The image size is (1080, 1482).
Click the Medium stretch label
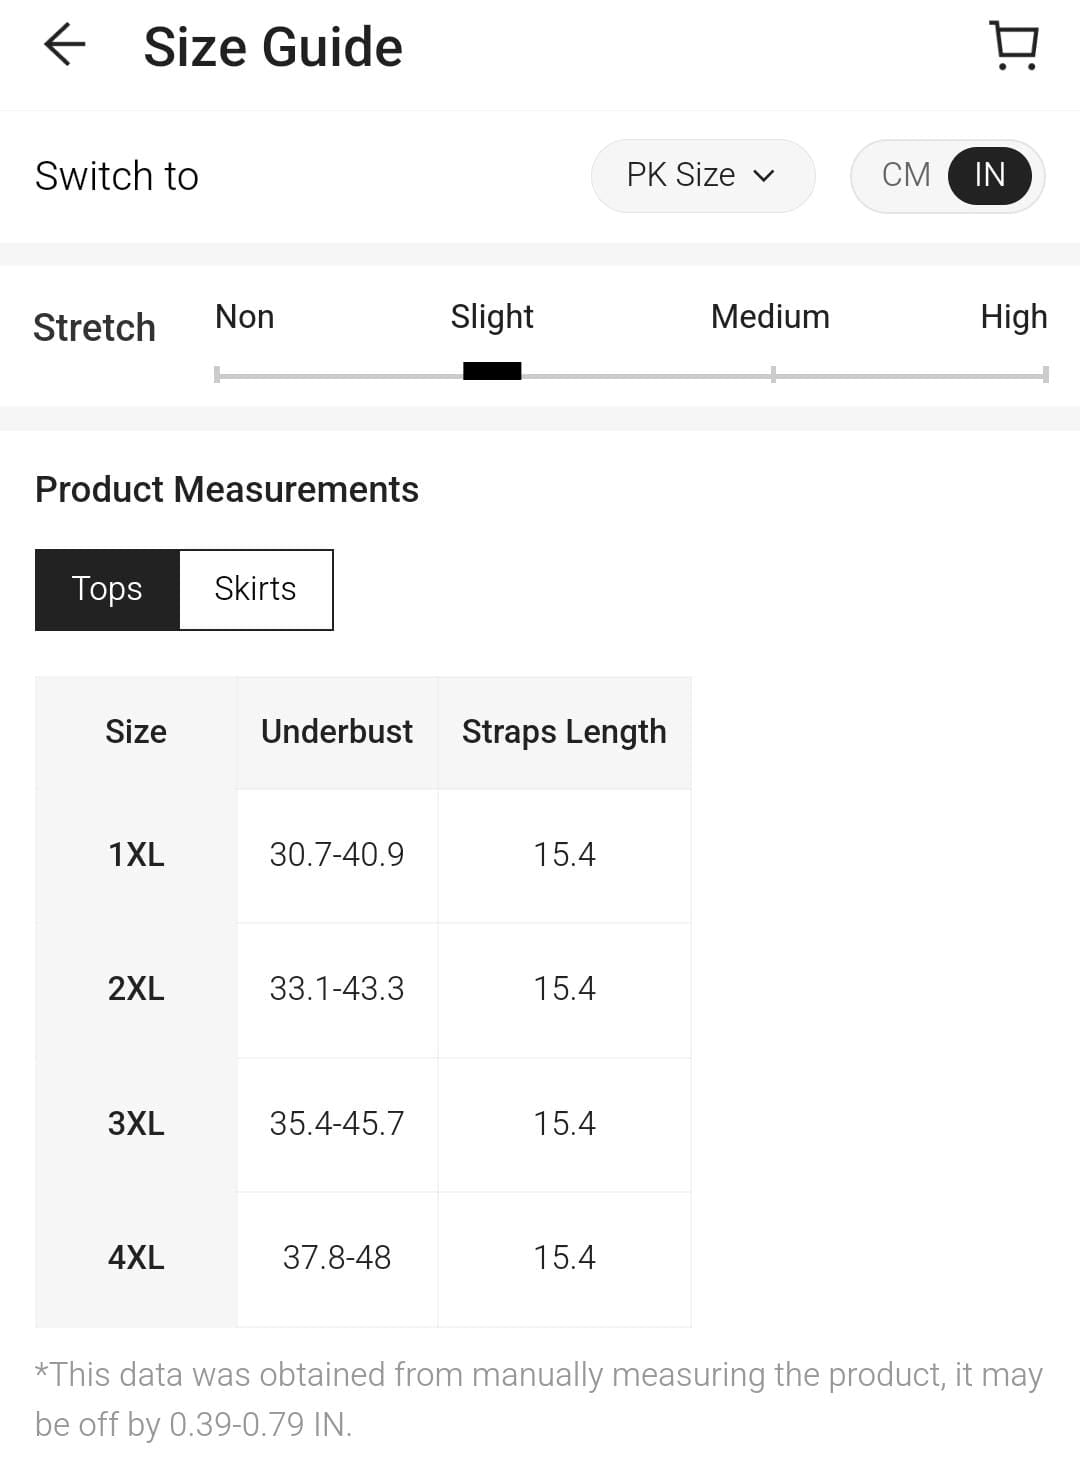[x=770, y=317]
